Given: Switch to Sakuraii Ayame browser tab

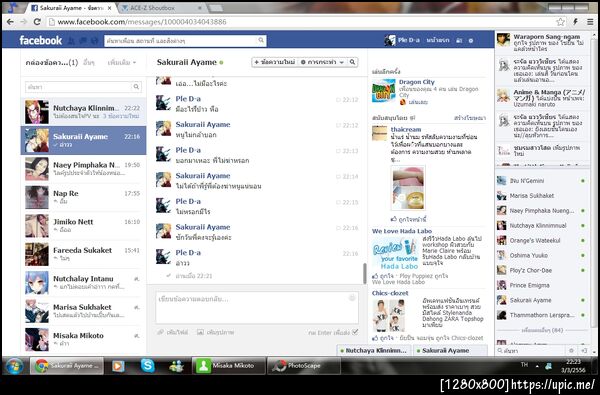Looking at the screenshot, I should coord(71,8).
